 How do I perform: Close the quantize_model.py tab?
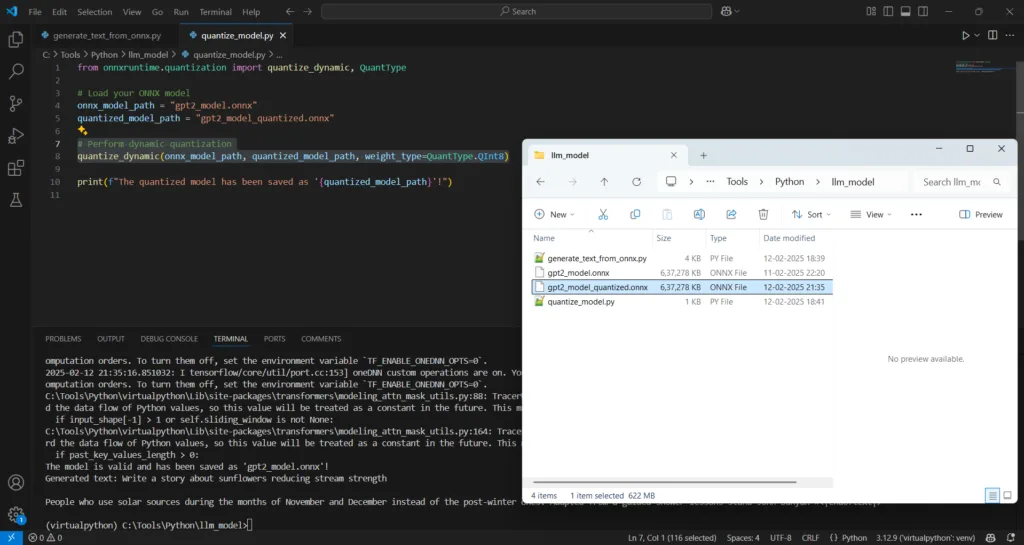coord(283,35)
